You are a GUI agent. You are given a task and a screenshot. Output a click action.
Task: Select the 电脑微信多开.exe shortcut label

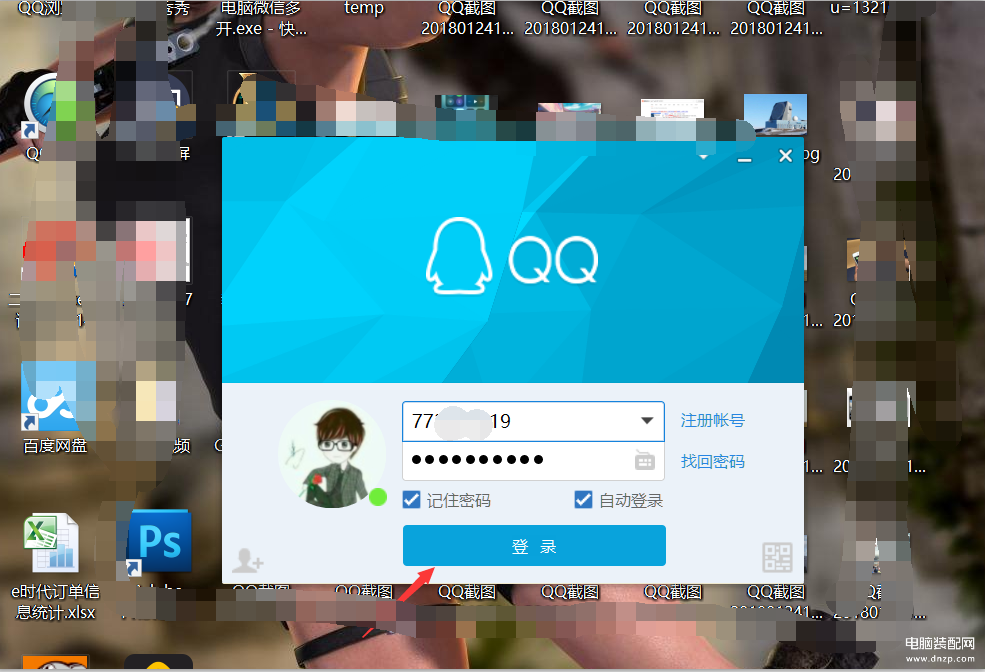coord(261,18)
